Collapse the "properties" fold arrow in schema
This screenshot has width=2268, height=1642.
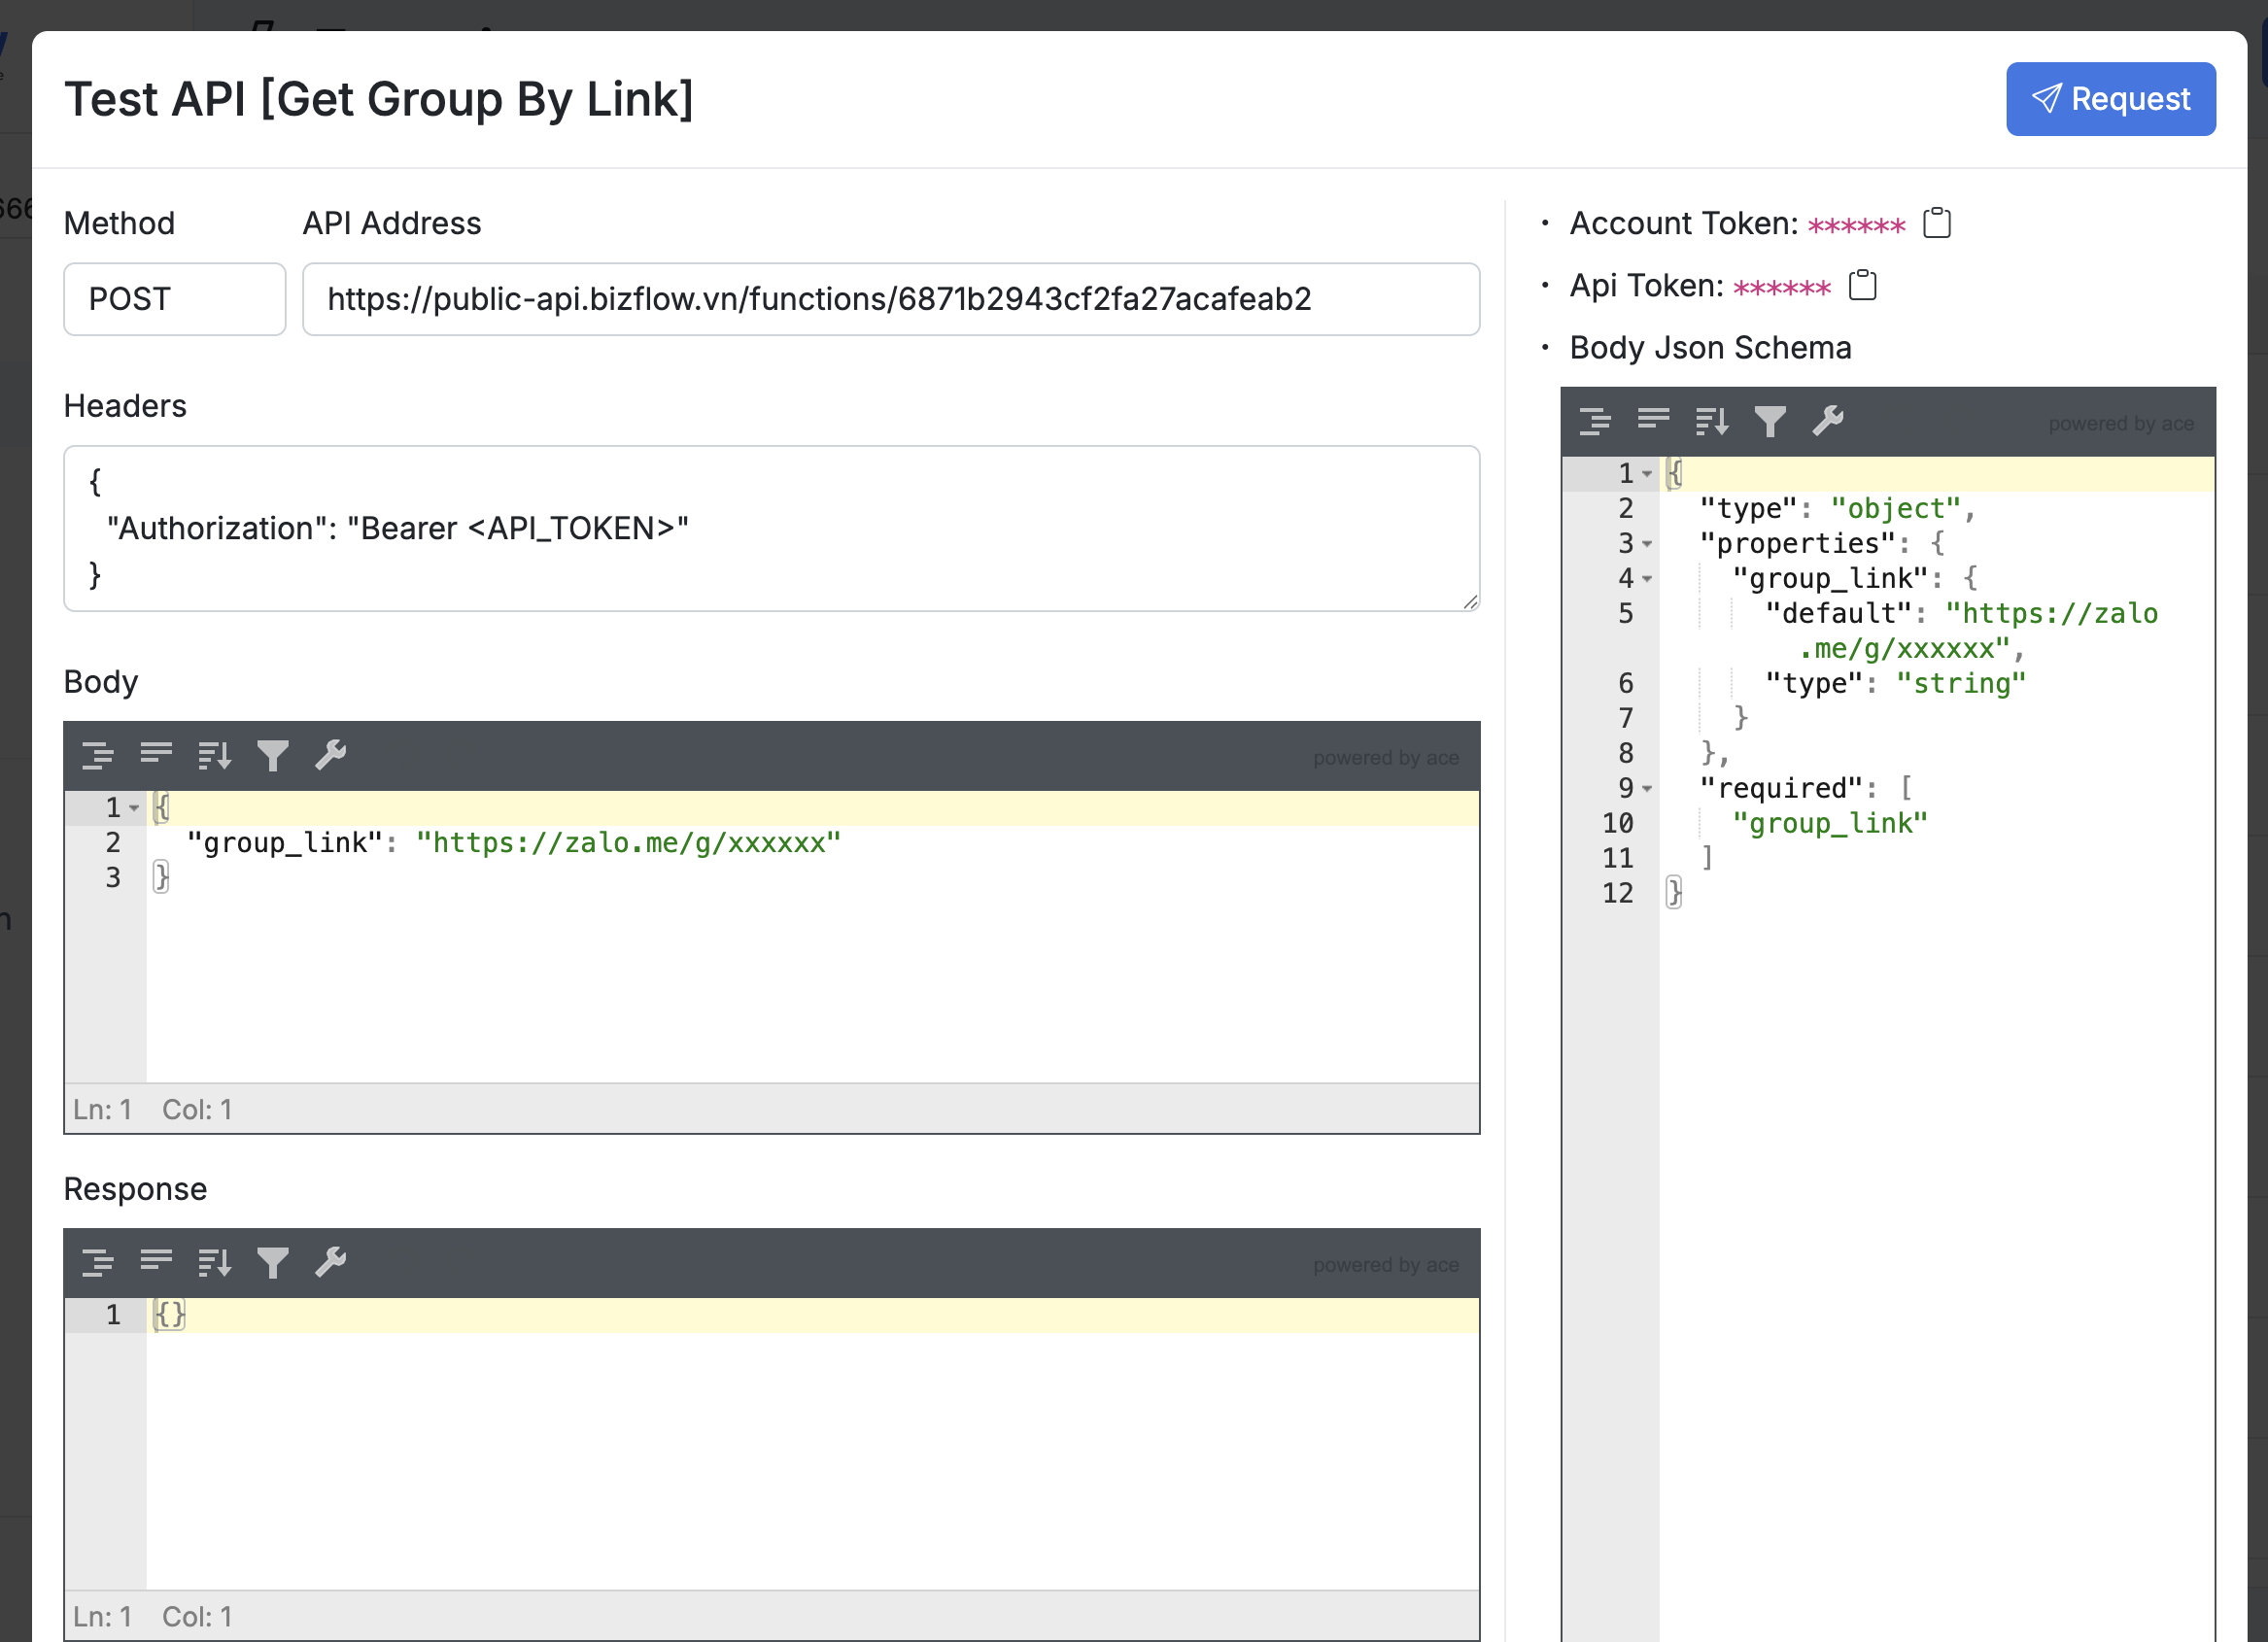coord(1647,544)
